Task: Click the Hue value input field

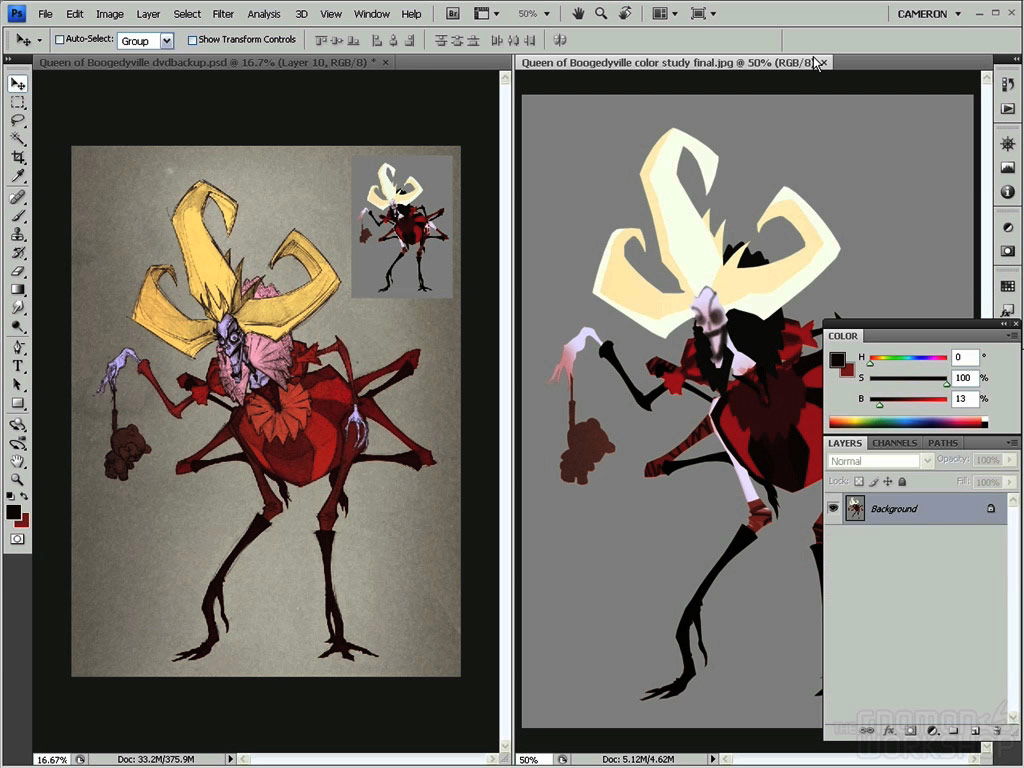Action: click(964, 357)
